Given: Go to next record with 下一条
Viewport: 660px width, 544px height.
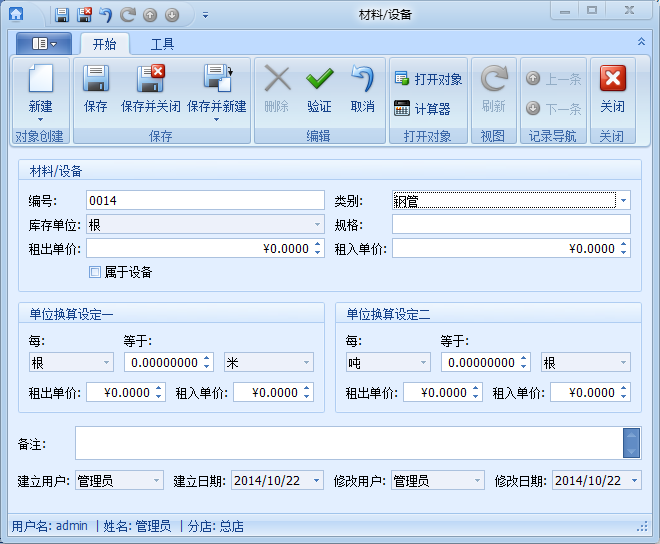Looking at the screenshot, I should [554, 109].
